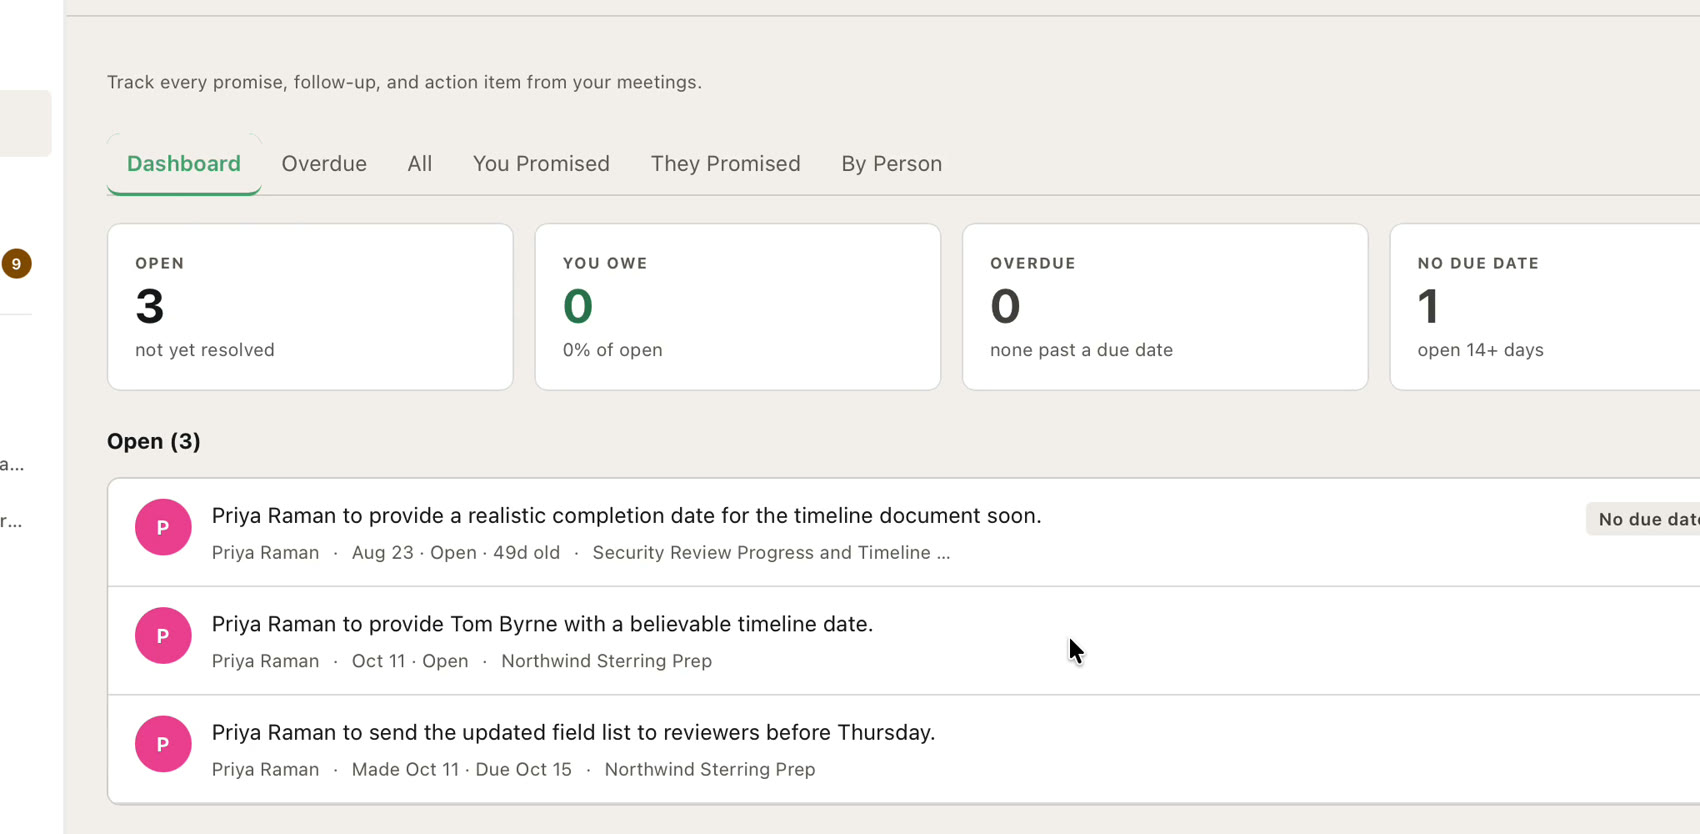Click the You Owe stat card
Screen dimensions: 1700x834
pyautogui.click(x=738, y=307)
